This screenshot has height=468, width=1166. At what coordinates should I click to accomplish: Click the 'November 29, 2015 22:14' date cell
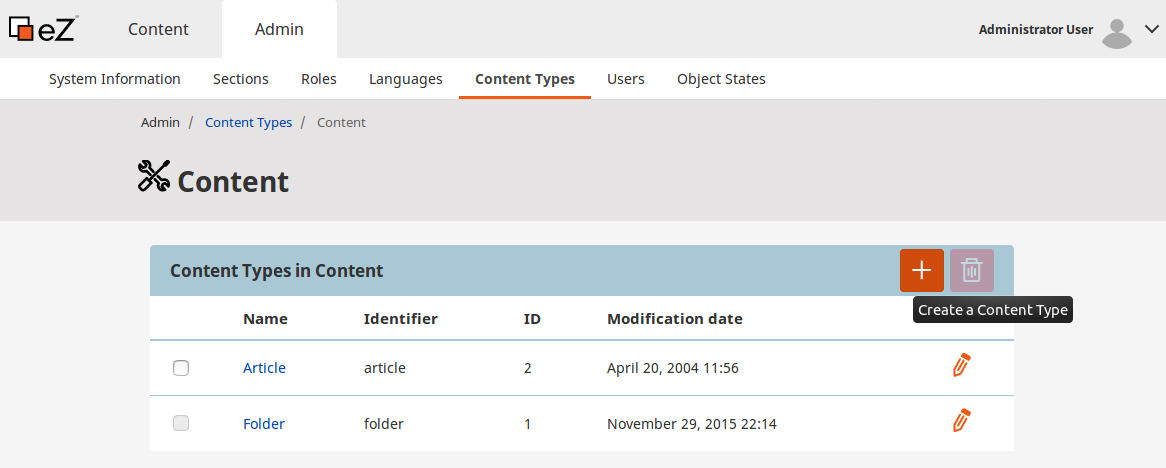(692, 424)
